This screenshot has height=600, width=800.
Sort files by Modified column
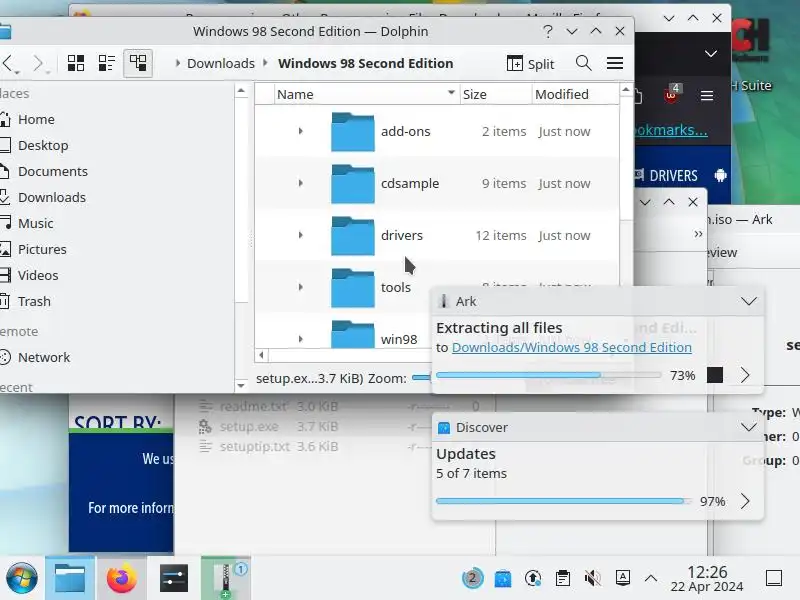[x=575, y=94]
